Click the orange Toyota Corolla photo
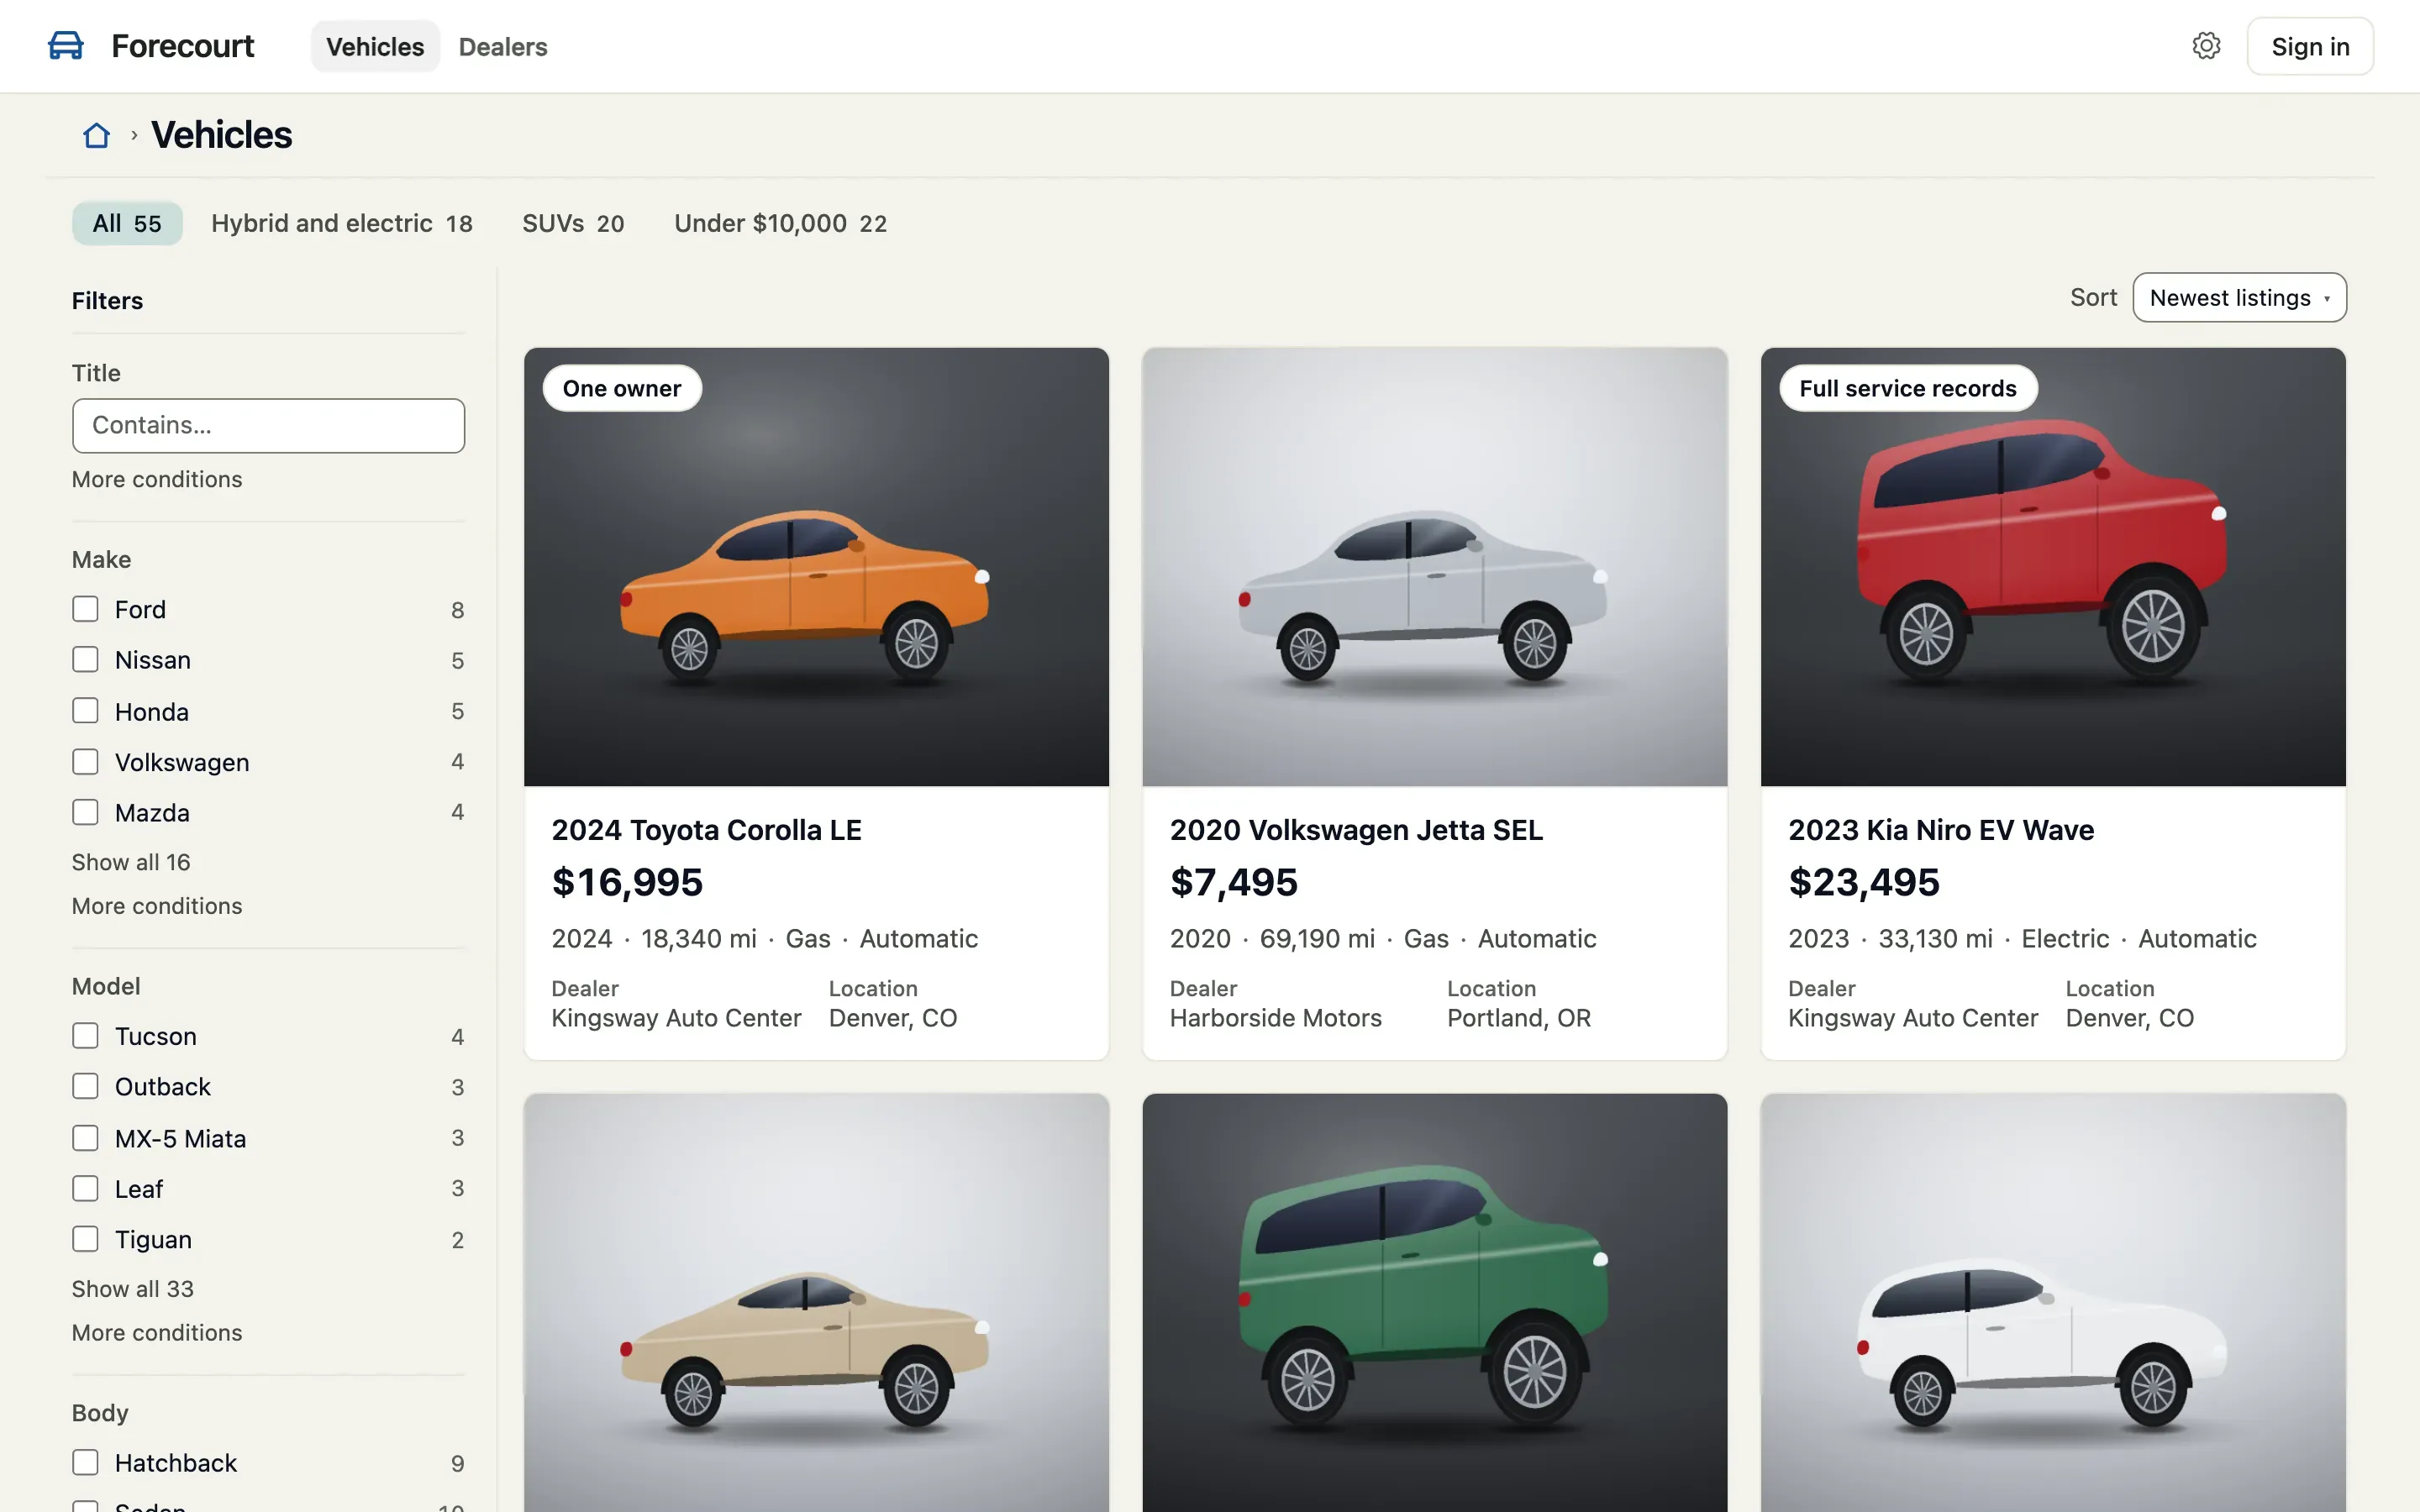Image resolution: width=2420 pixels, height=1512 pixels. [816, 567]
